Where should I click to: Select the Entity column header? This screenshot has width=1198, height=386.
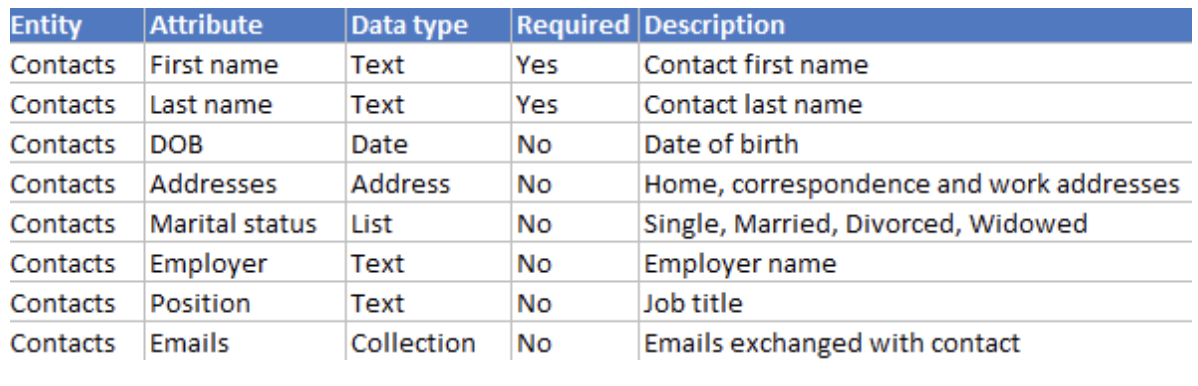click(x=76, y=26)
